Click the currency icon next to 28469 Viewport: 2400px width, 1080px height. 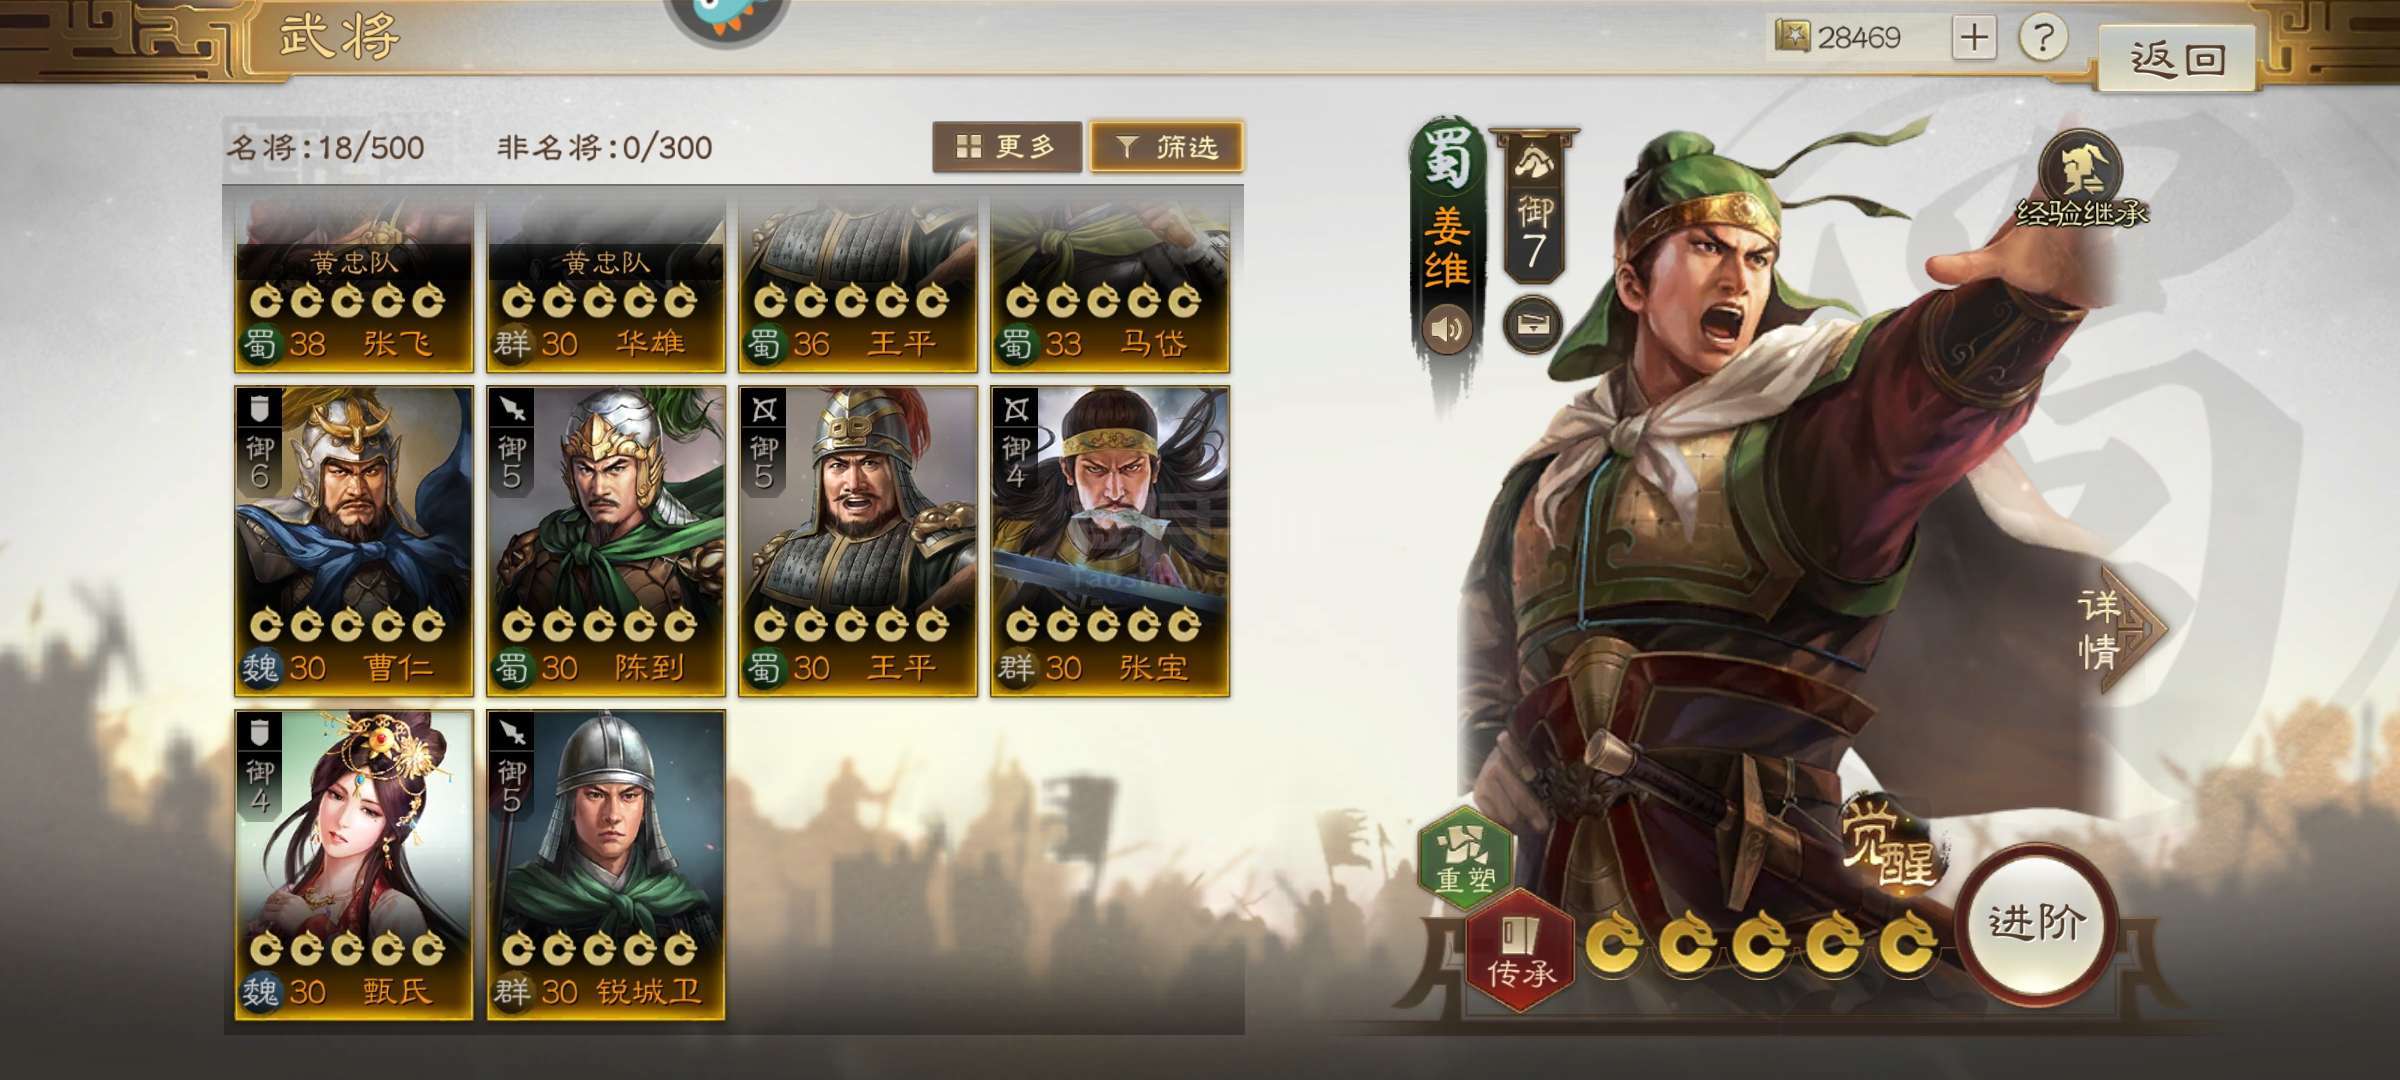click(1792, 37)
